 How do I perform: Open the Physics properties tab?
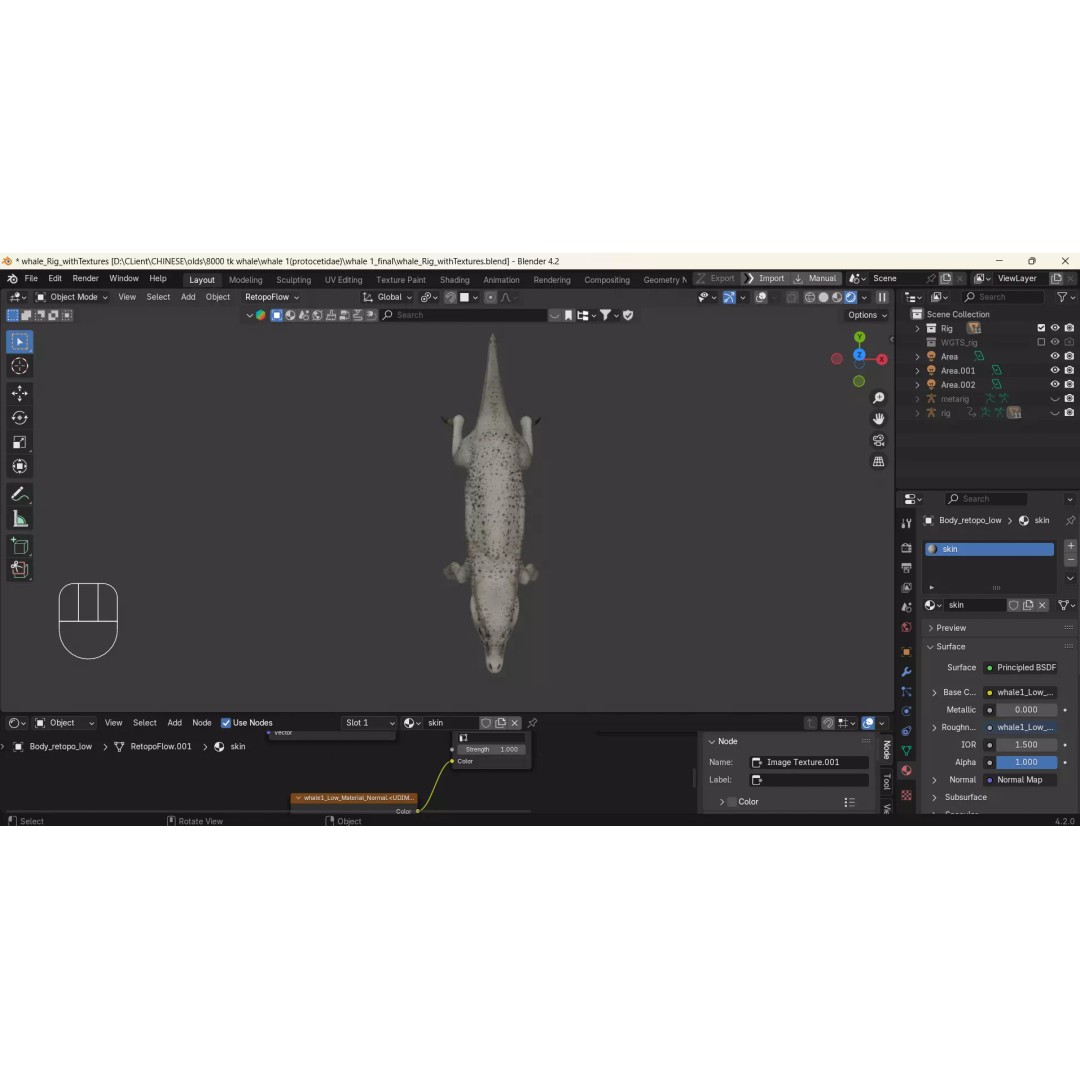(906, 711)
